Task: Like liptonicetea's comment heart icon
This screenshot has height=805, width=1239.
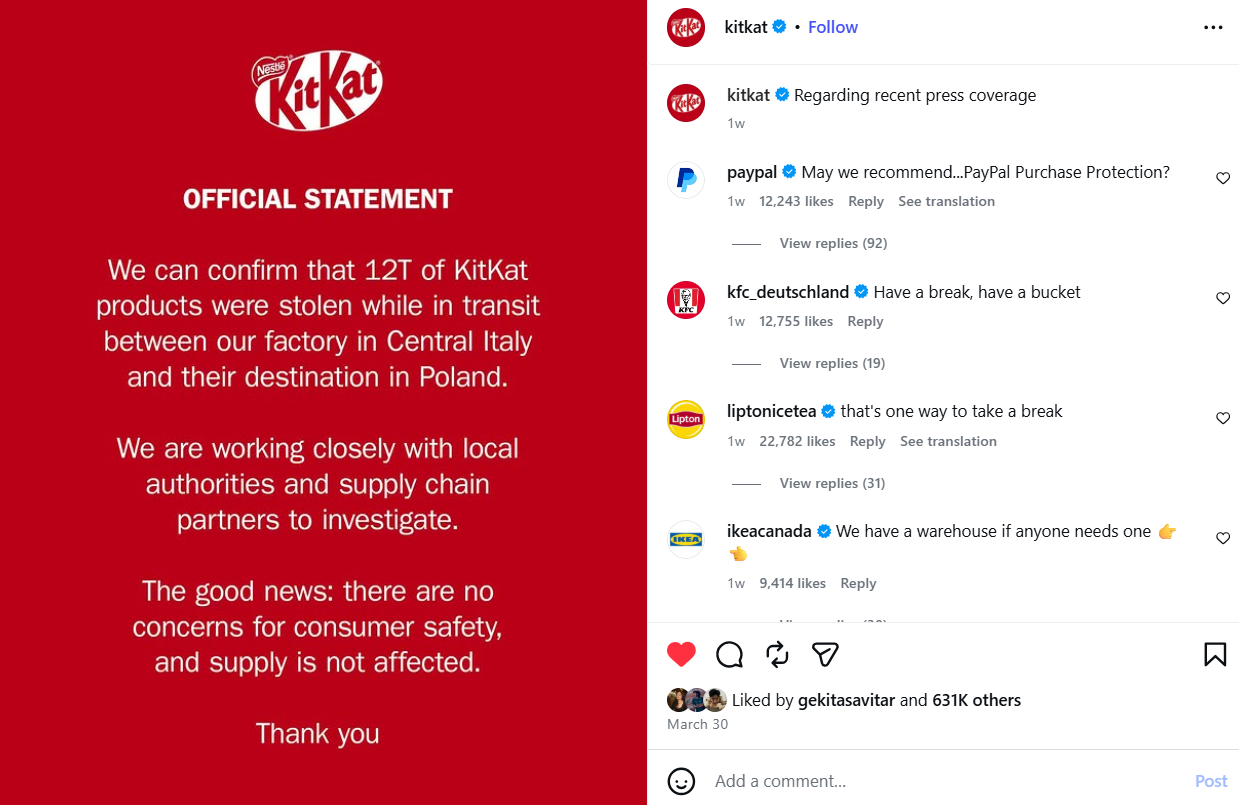Action: click(1223, 418)
